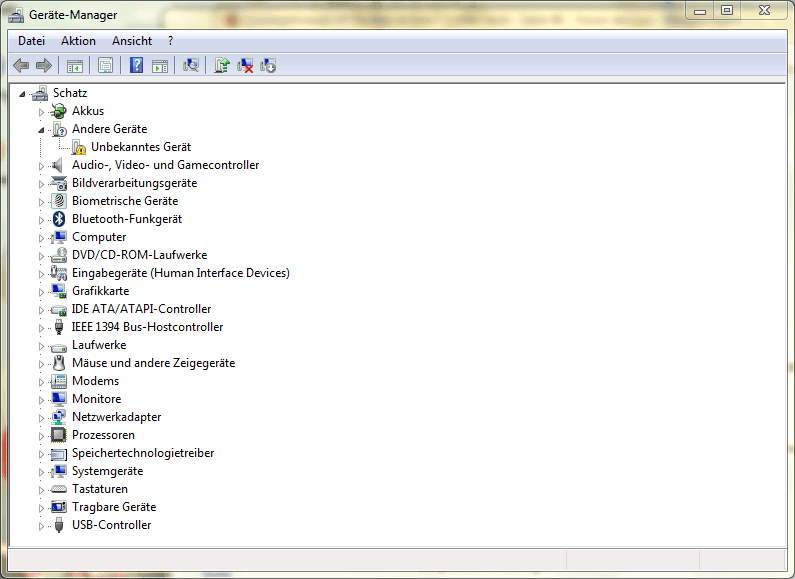795x579 pixels.
Task: Open the ? help menu
Action: pos(170,41)
